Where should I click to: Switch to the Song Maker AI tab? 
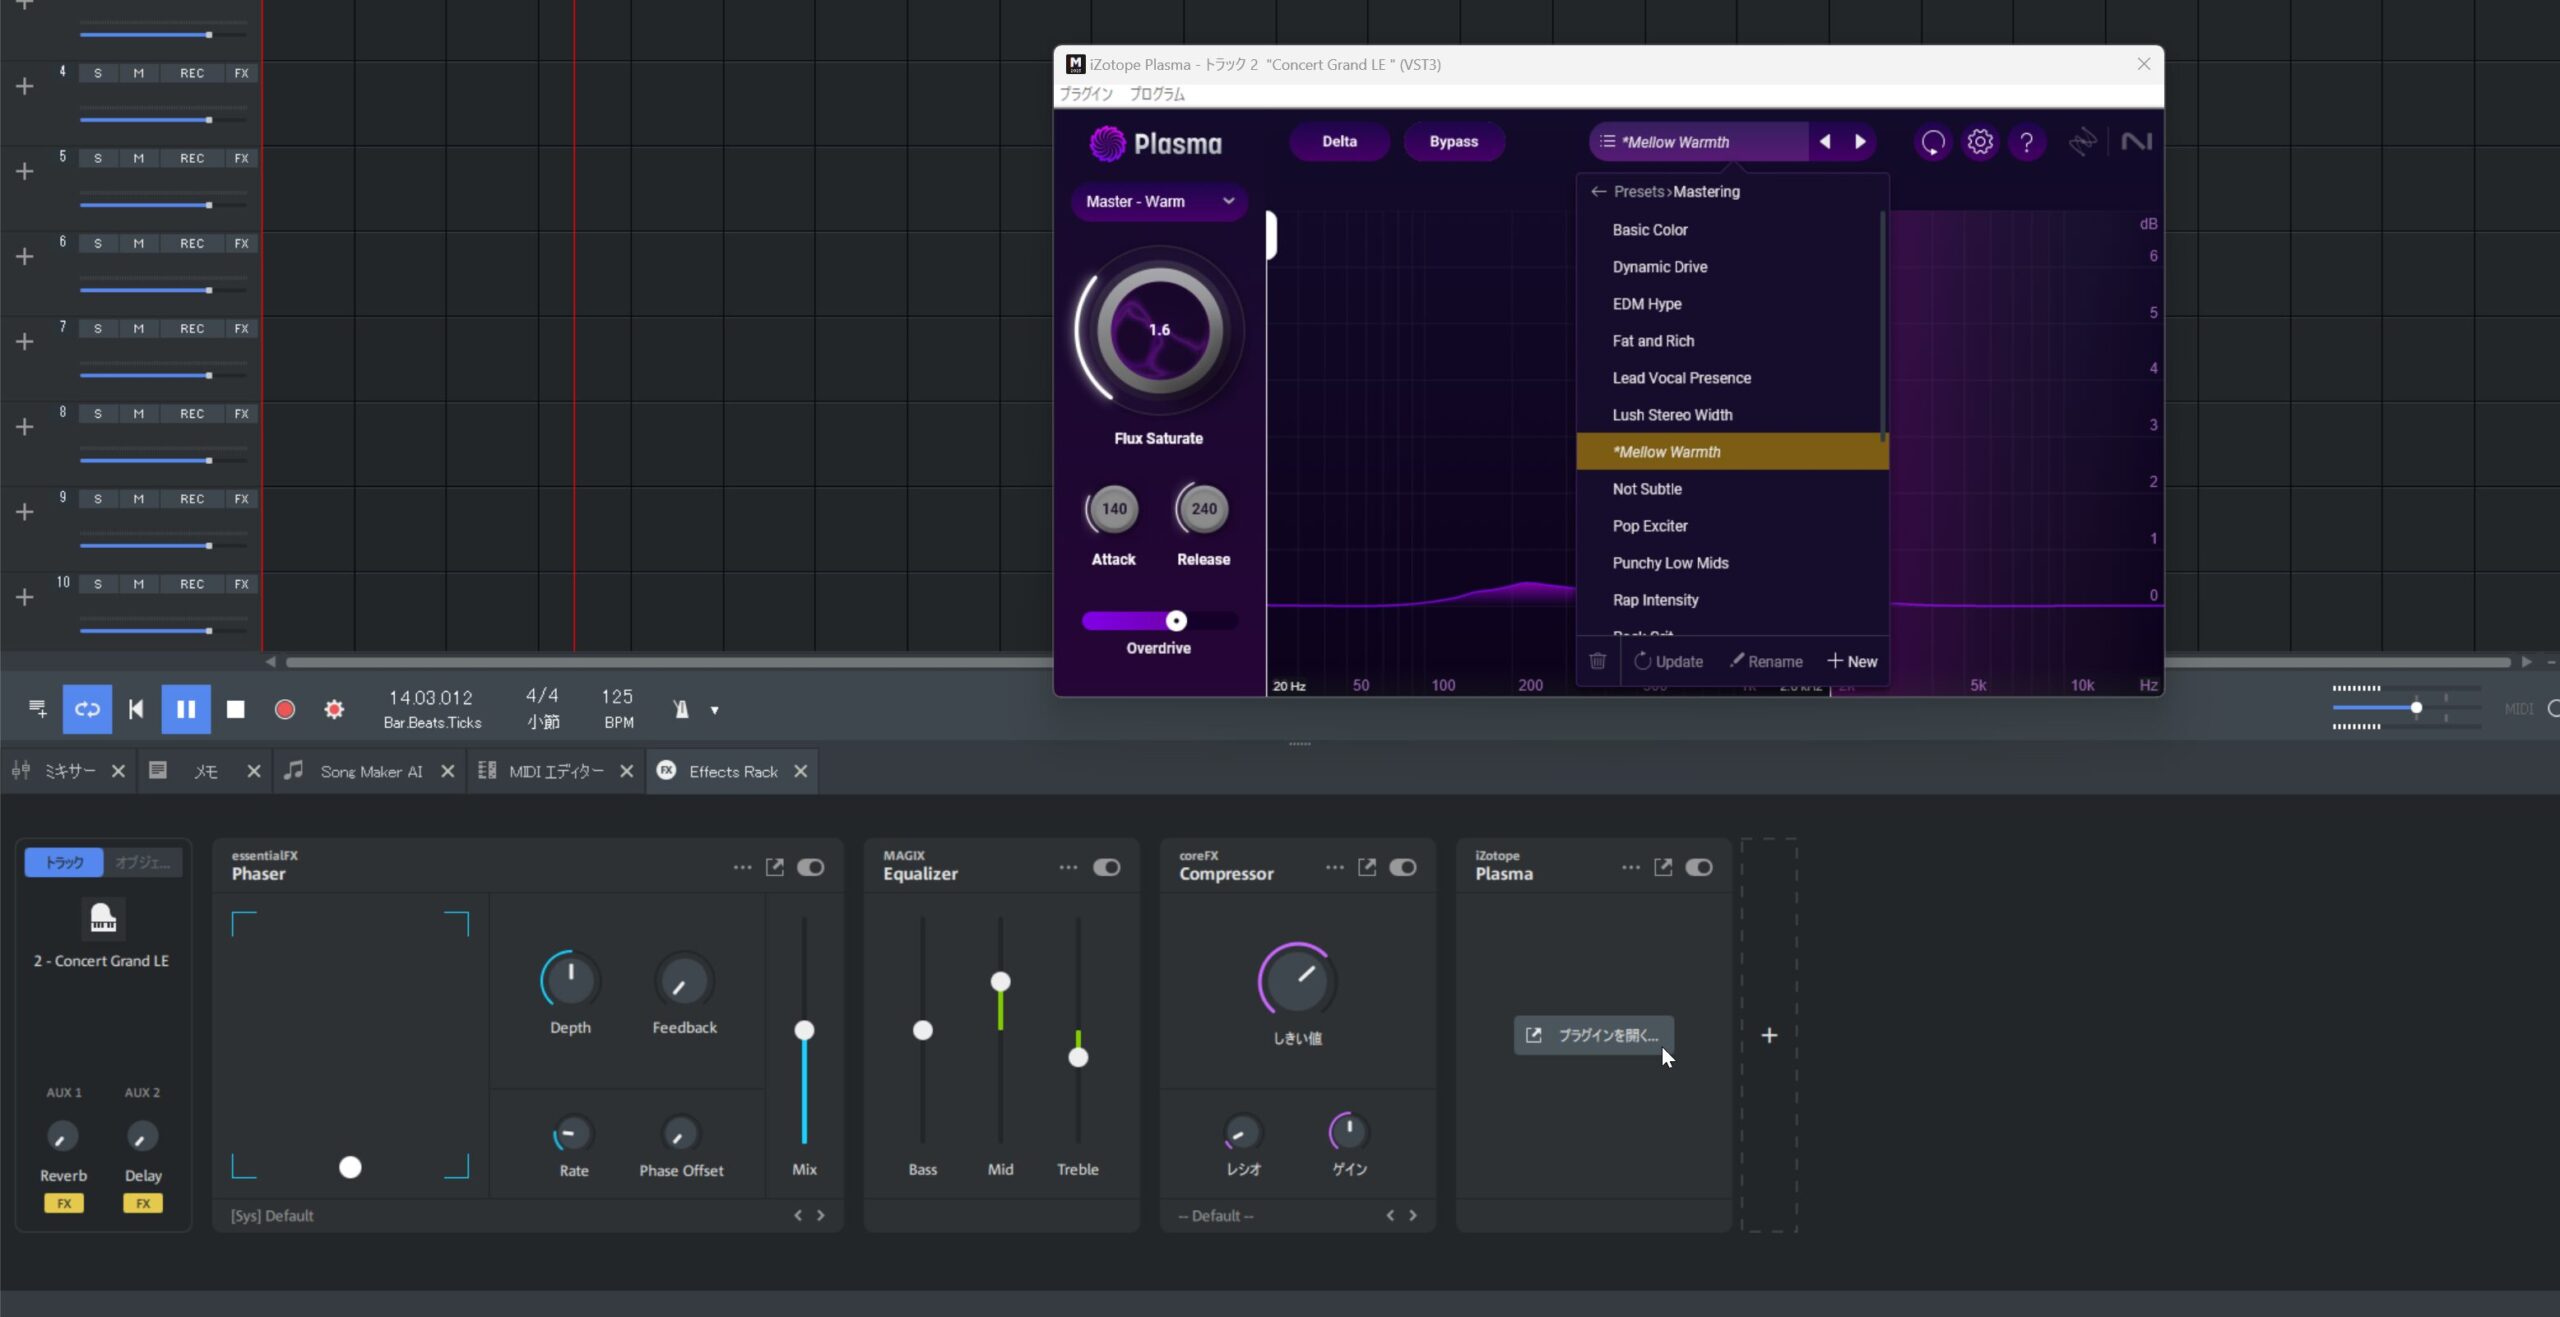(x=371, y=771)
